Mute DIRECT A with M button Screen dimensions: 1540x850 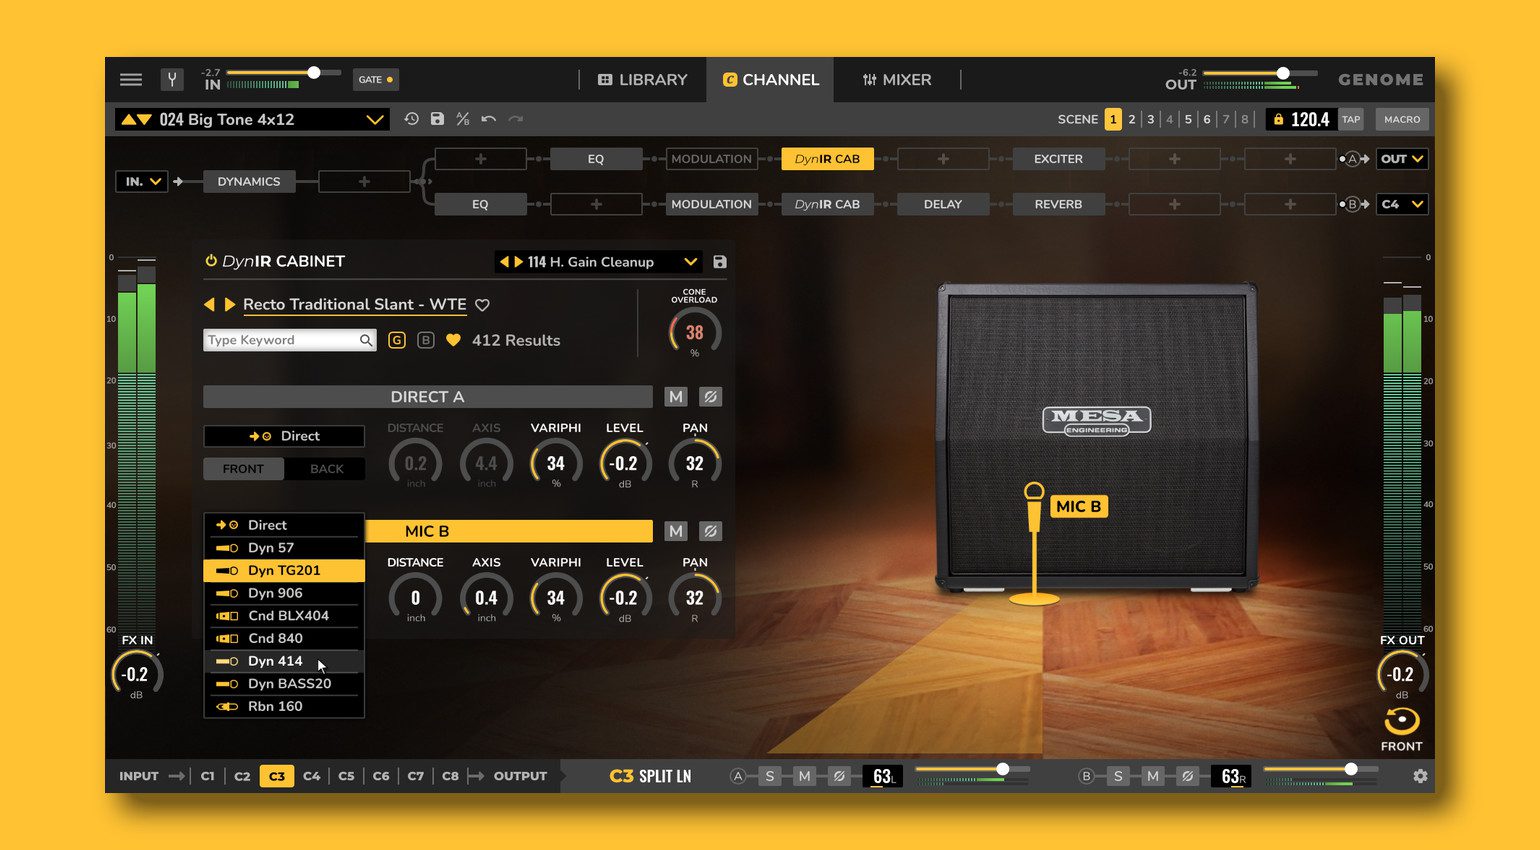676,397
